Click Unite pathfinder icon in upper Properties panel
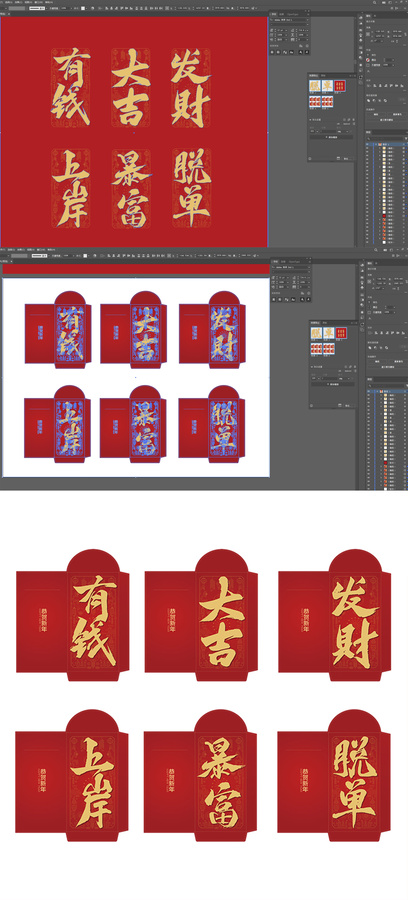The width and height of the screenshot is (408, 900). [x=369, y=100]
